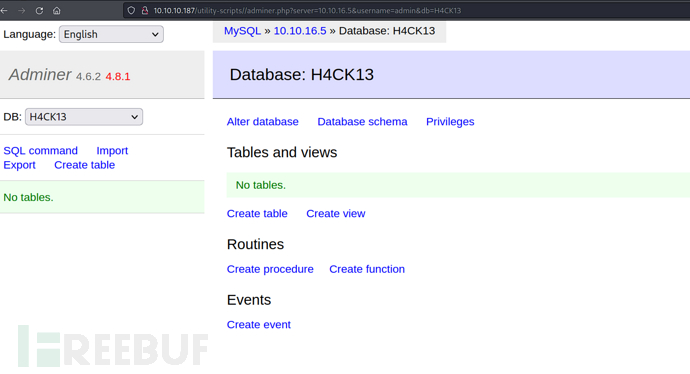Click the Tables and views heading

(282, 153)
